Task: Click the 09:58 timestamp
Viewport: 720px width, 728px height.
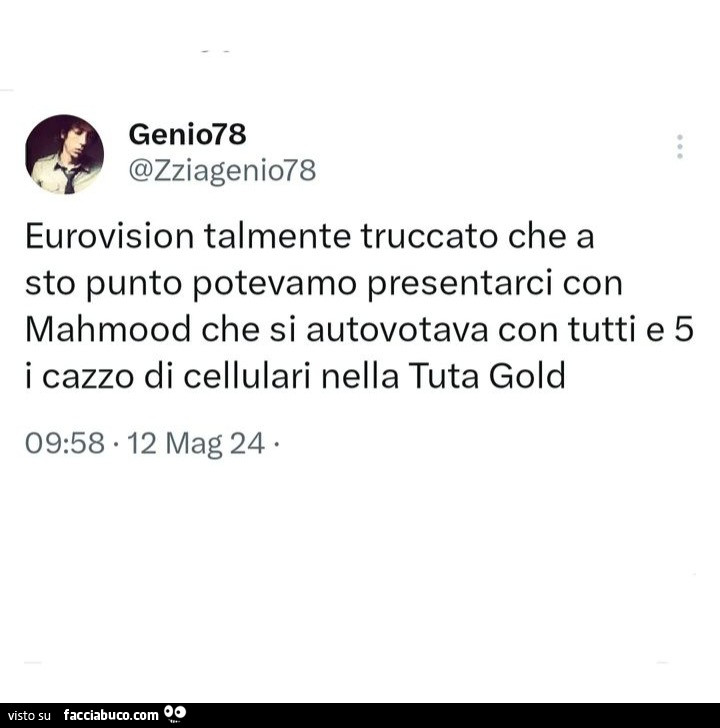Action: (x=65, y=443)
